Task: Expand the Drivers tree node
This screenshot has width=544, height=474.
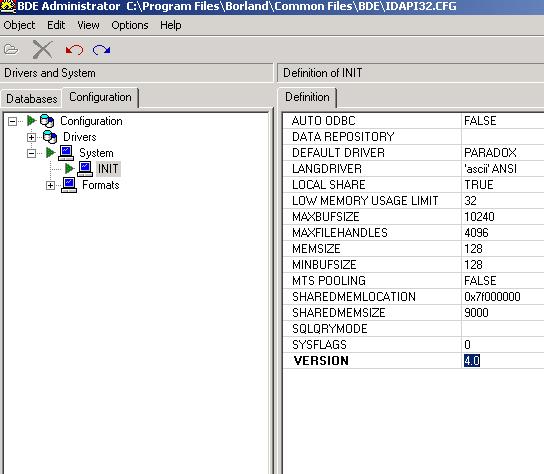Action: 31,137
